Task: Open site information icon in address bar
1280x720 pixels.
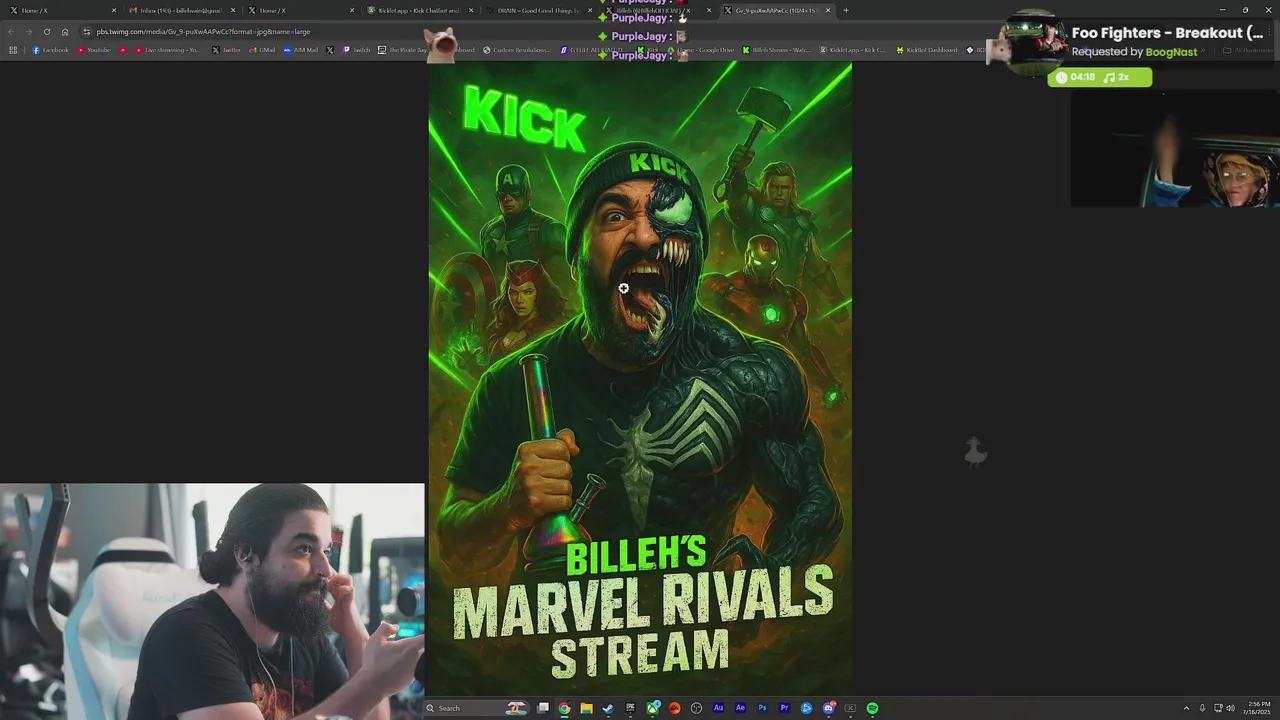Action: [87, 31]
